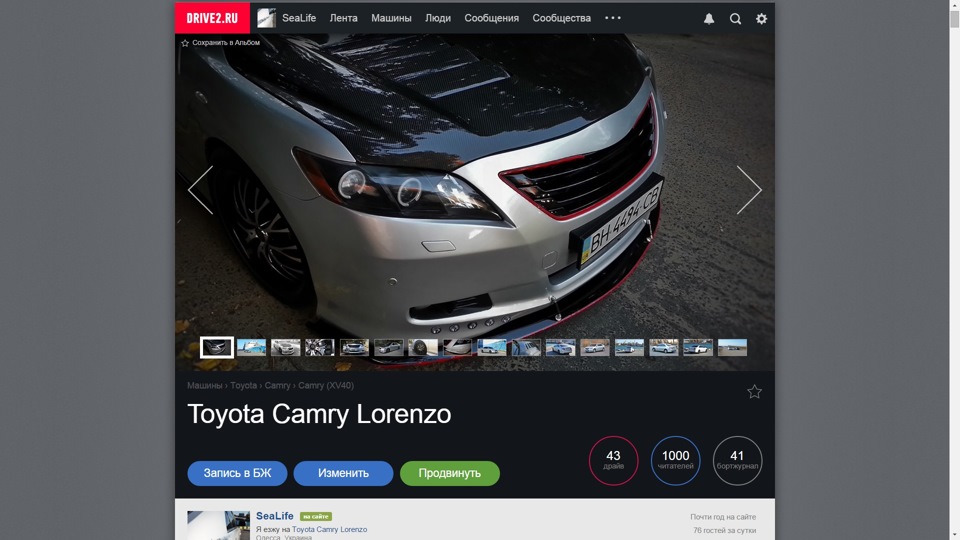The height and width of the screenshot is (540, 960).
Task: Select the fifth gallery thumbnail
Action: 354,348
